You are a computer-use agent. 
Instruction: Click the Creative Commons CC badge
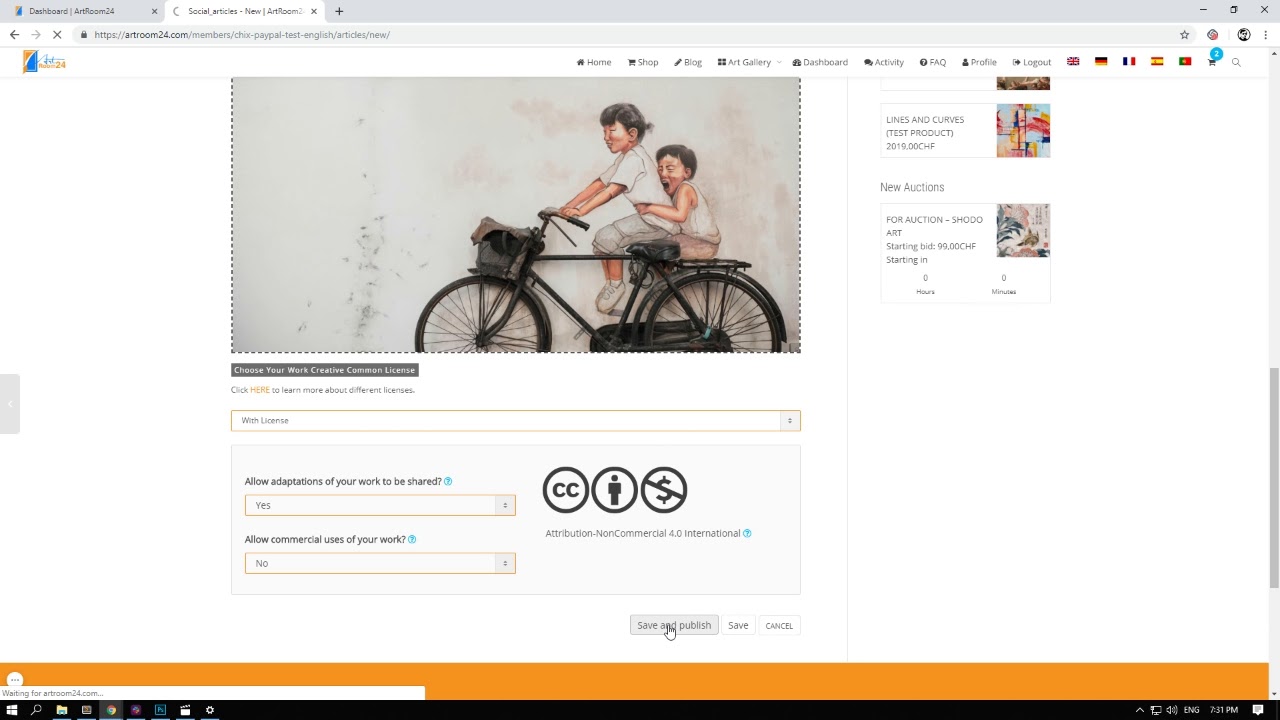coord(566,490)
